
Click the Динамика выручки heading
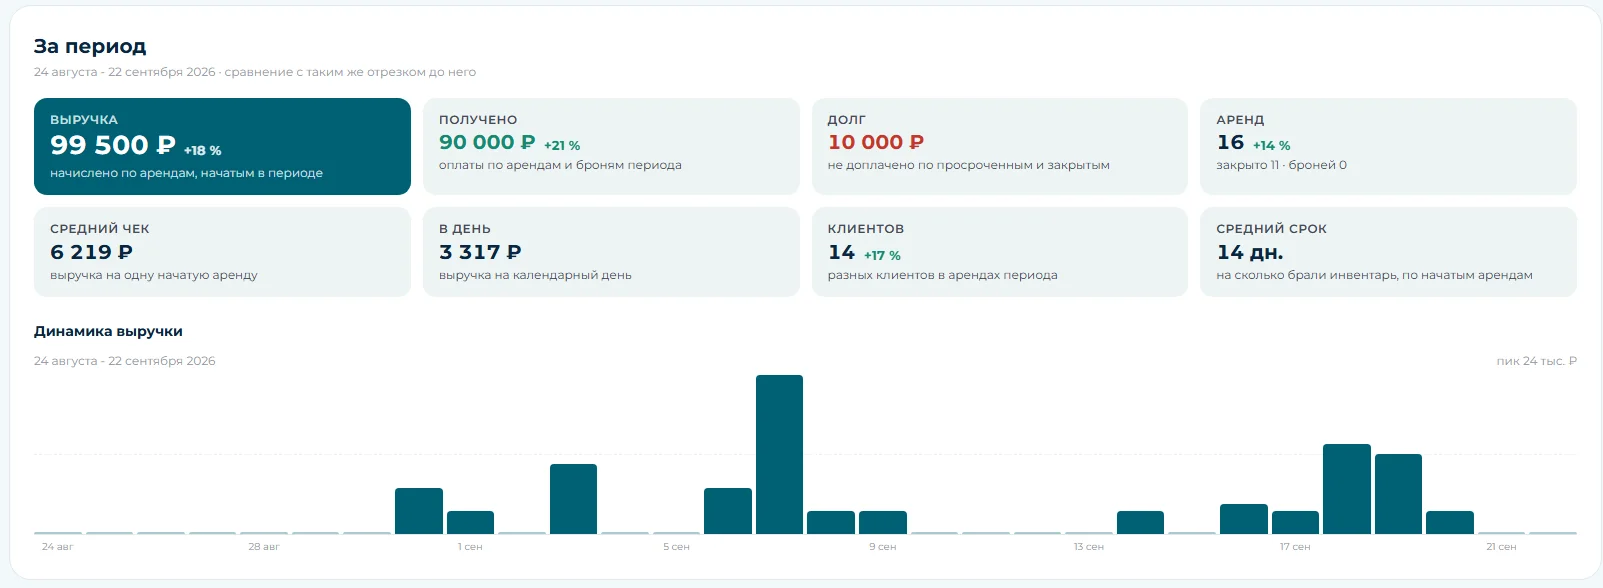point(108,331)
